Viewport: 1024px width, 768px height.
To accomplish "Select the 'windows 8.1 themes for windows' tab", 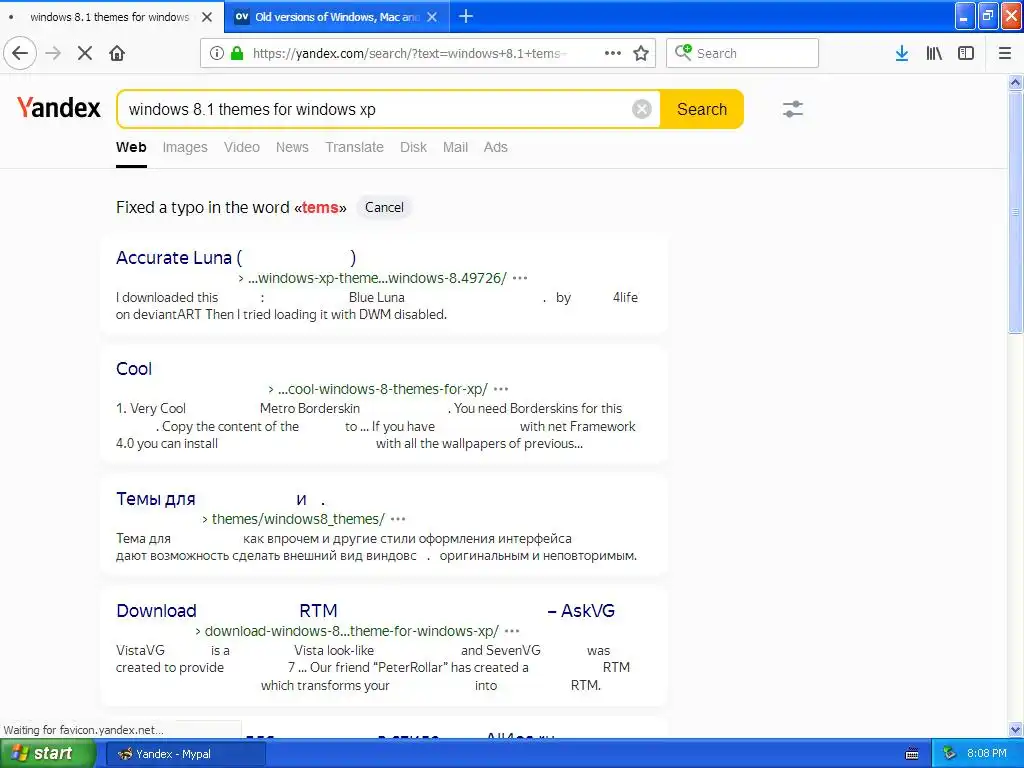I will 110,17.
